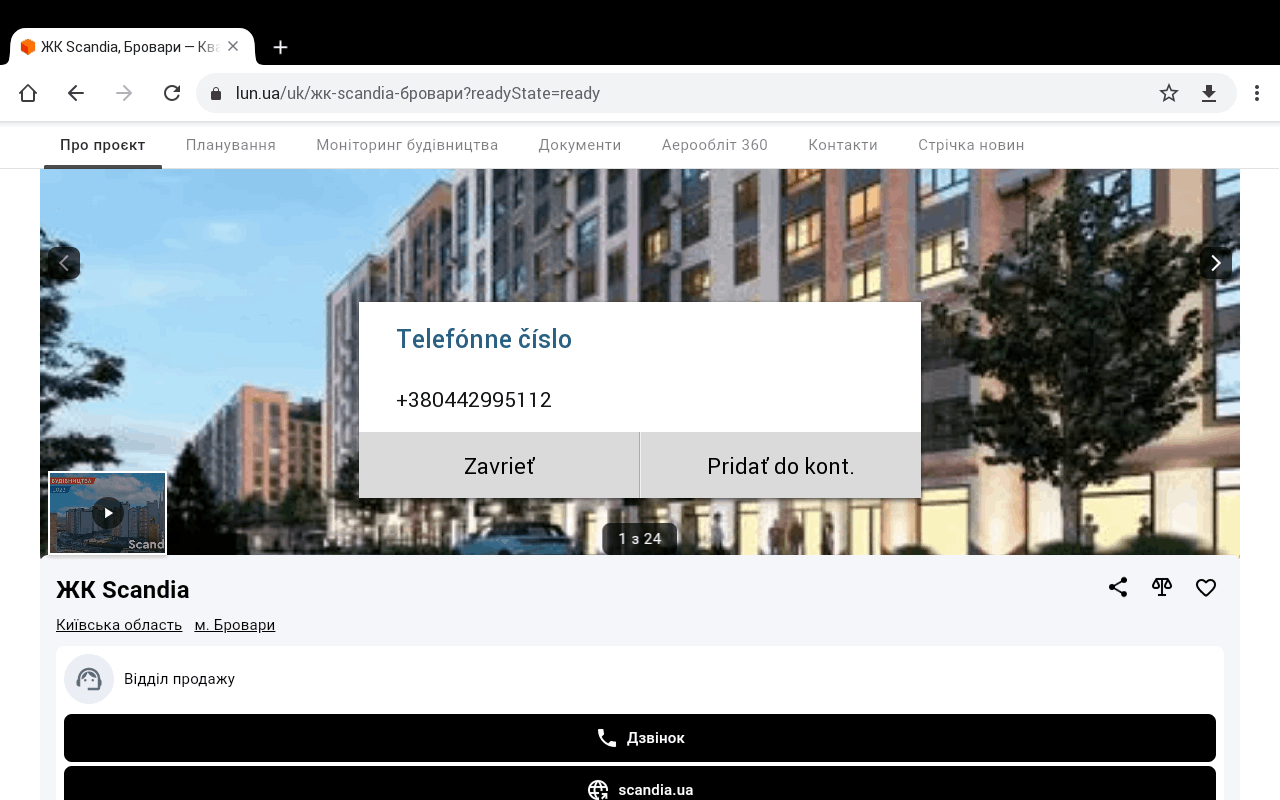Image resolution: width=1280 pixels, height=800 pixels.
Task: Click the share icon beside ЖК Scandia
Action: pyautogui.click(x=1118, y=588)
